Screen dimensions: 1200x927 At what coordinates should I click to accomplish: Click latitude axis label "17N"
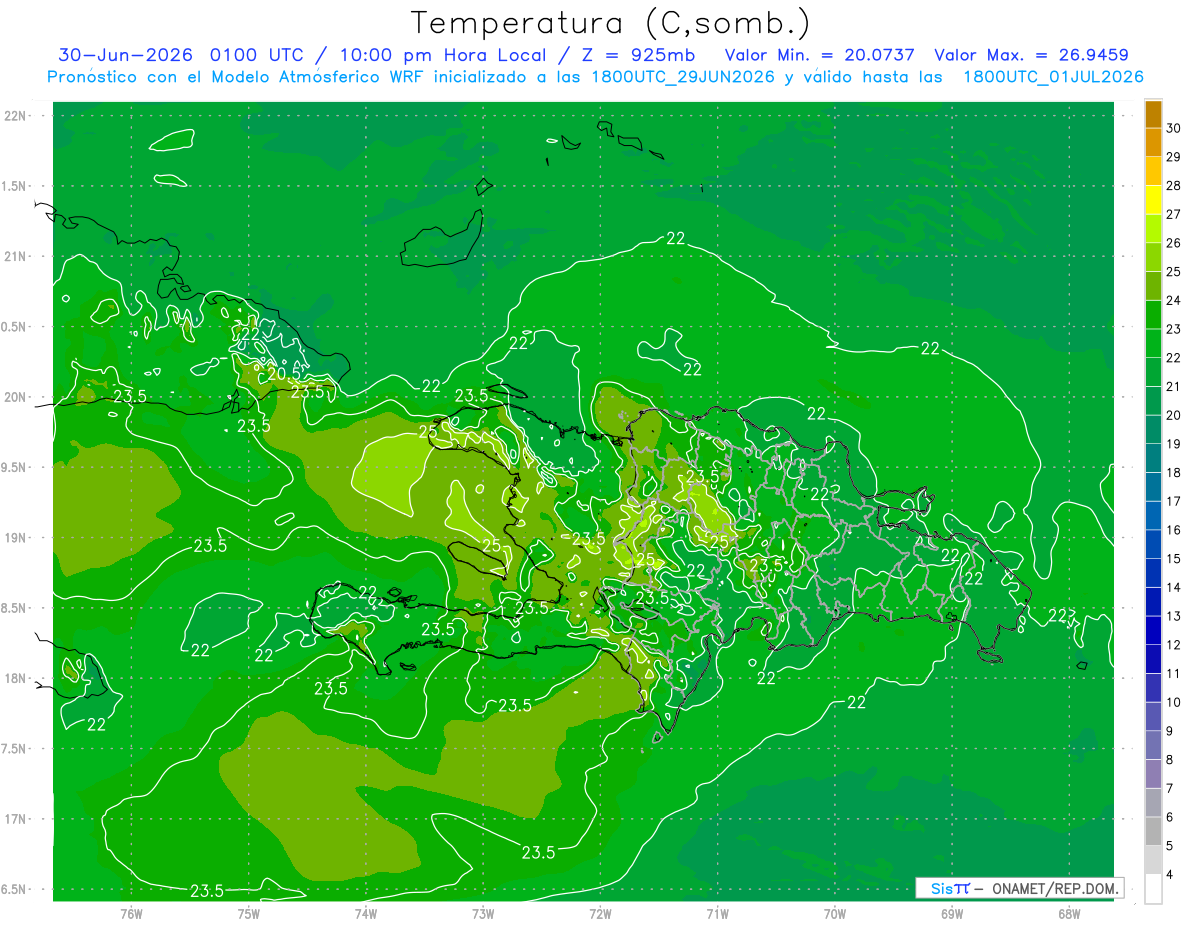[x=17, y=820]
